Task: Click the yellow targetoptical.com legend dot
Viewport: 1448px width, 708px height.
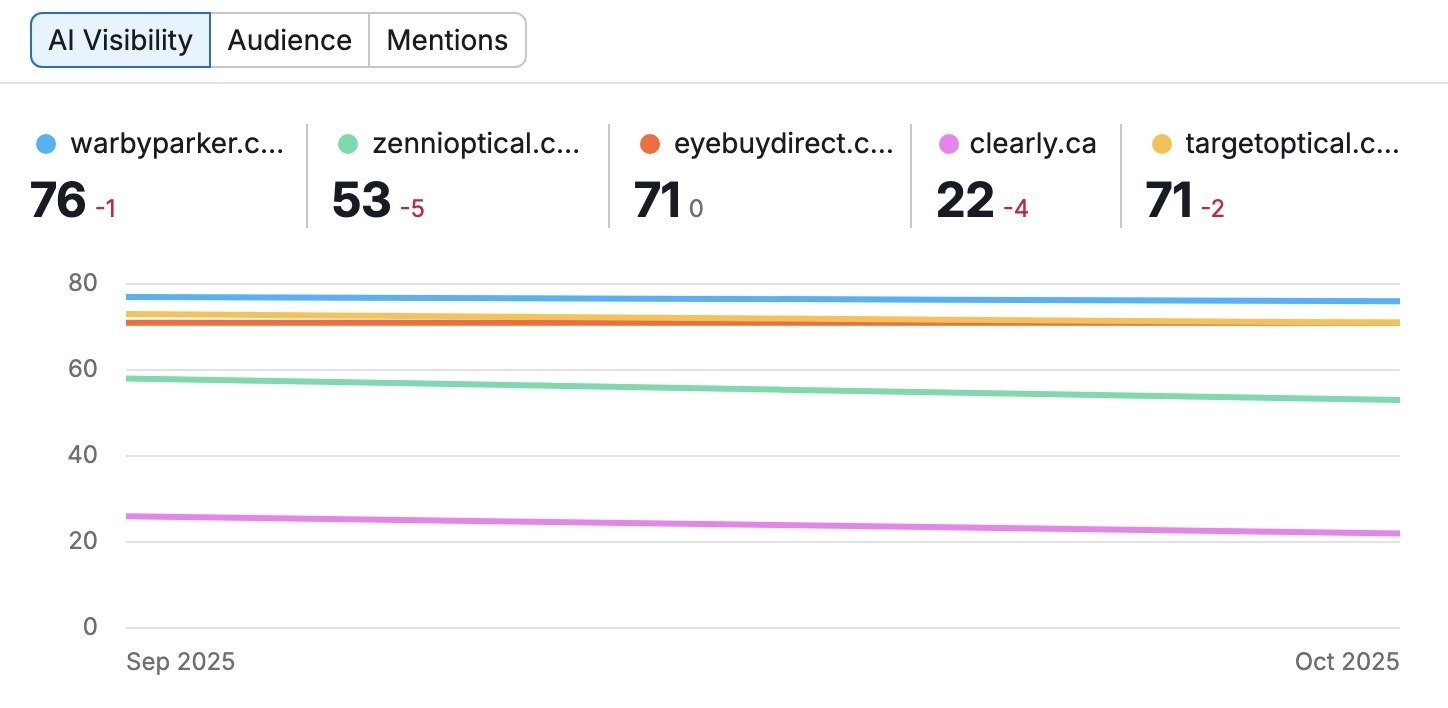Action: pyautogui.click(x=1162, y=143)
